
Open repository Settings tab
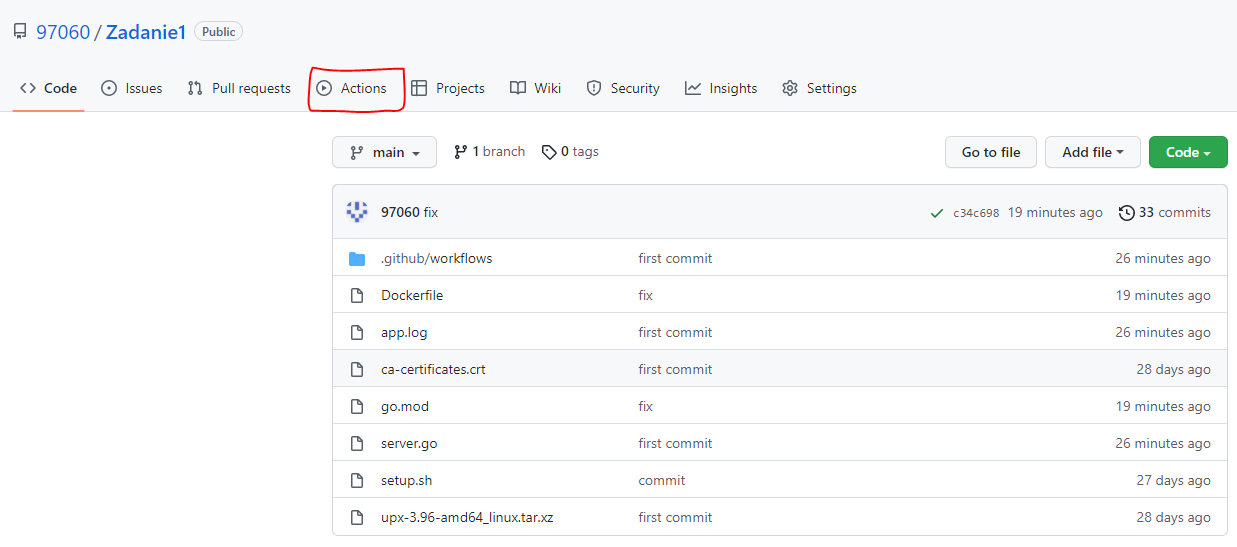[819, 88]
